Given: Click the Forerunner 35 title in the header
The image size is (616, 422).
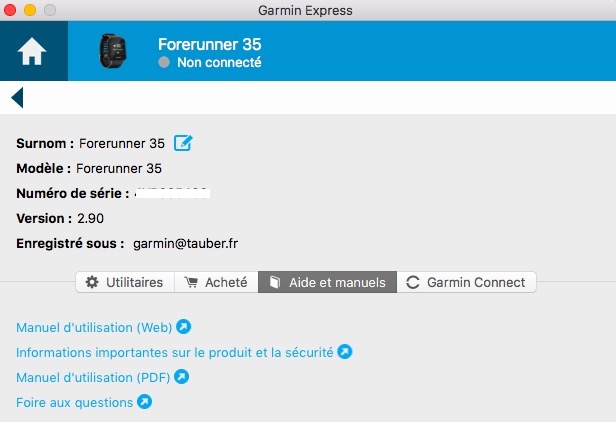Looking at the screenshot, I should [209, 44].
